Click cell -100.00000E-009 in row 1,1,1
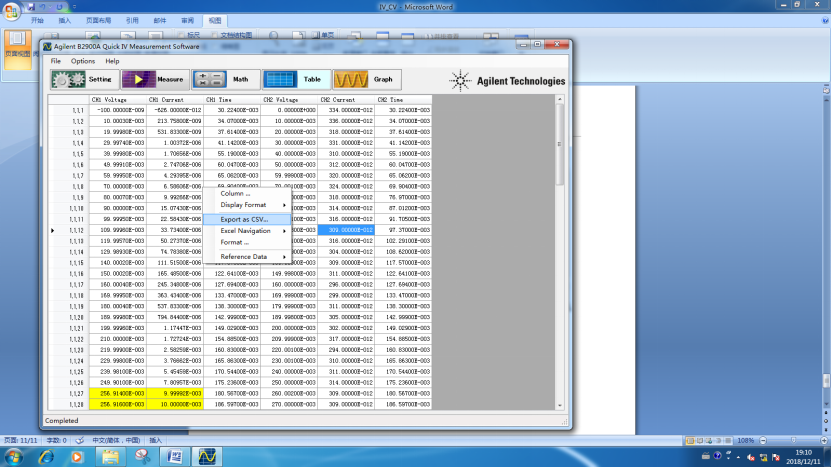Screen dimensions: 831x468 [x=118, y=110]
